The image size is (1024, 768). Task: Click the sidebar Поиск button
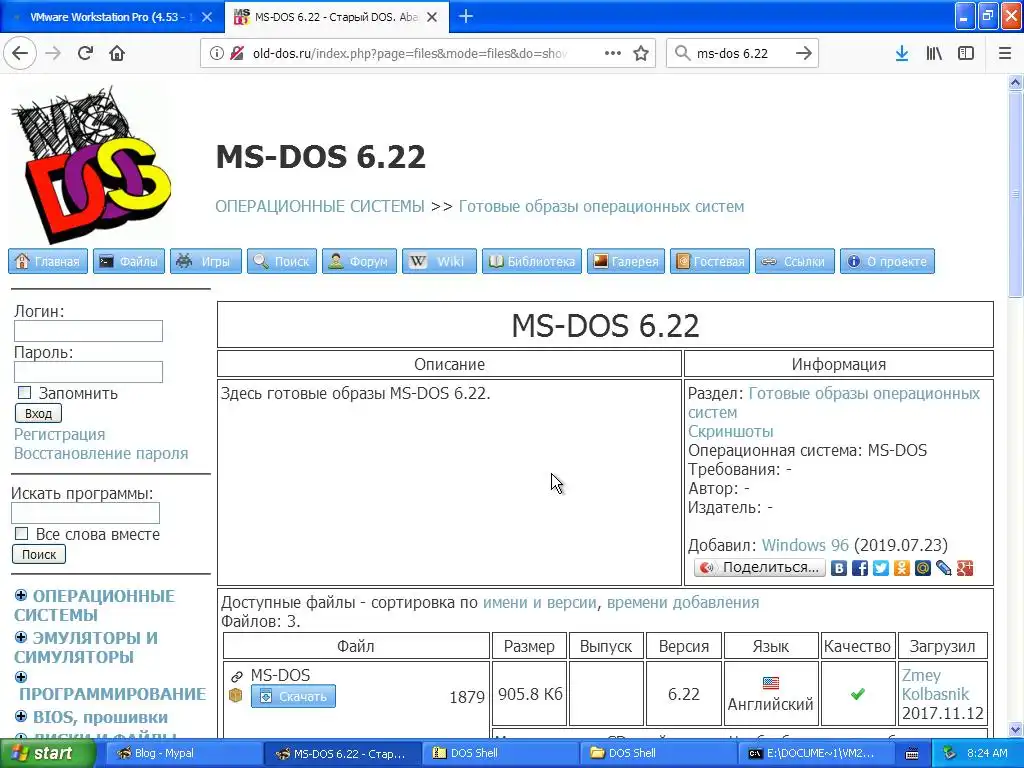tap(39, 554)
